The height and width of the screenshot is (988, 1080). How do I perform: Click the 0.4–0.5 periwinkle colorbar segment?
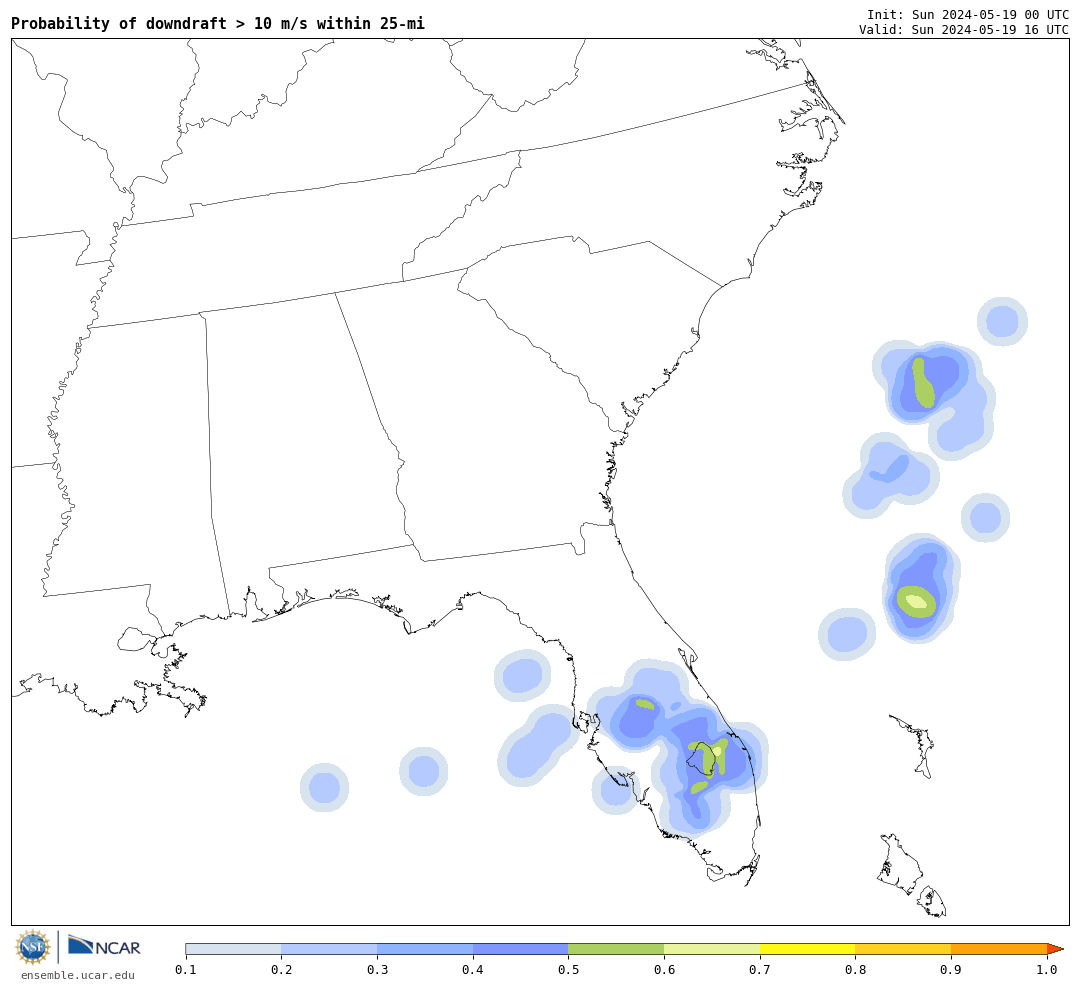pyautogui.click(x=521, y=949)
